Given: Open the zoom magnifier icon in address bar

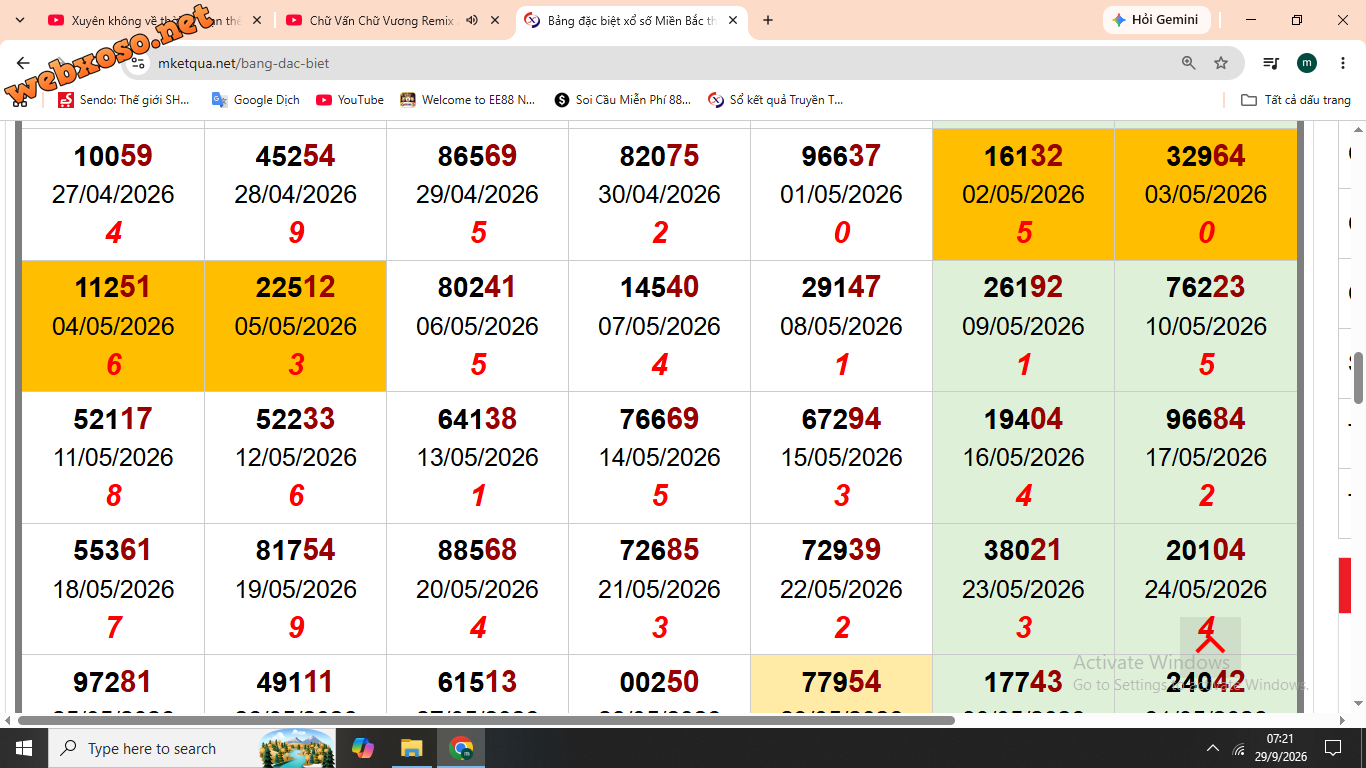Looking at the screenshot, I should (x=1188, y=63).
